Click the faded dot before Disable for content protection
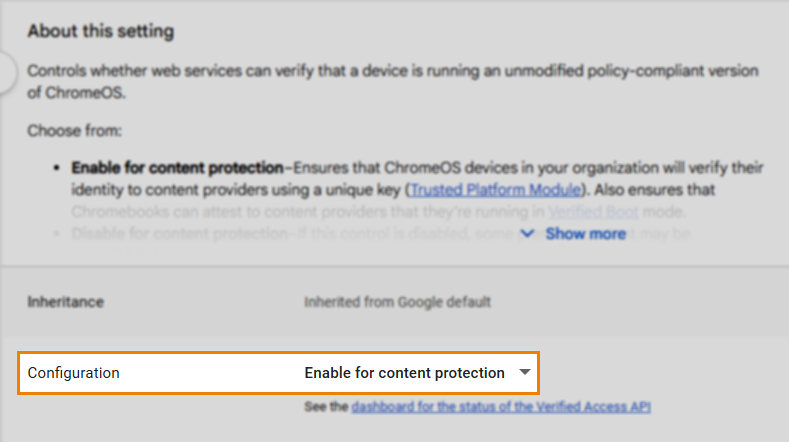This screenshot has width=789, height=442. point(57,234)
